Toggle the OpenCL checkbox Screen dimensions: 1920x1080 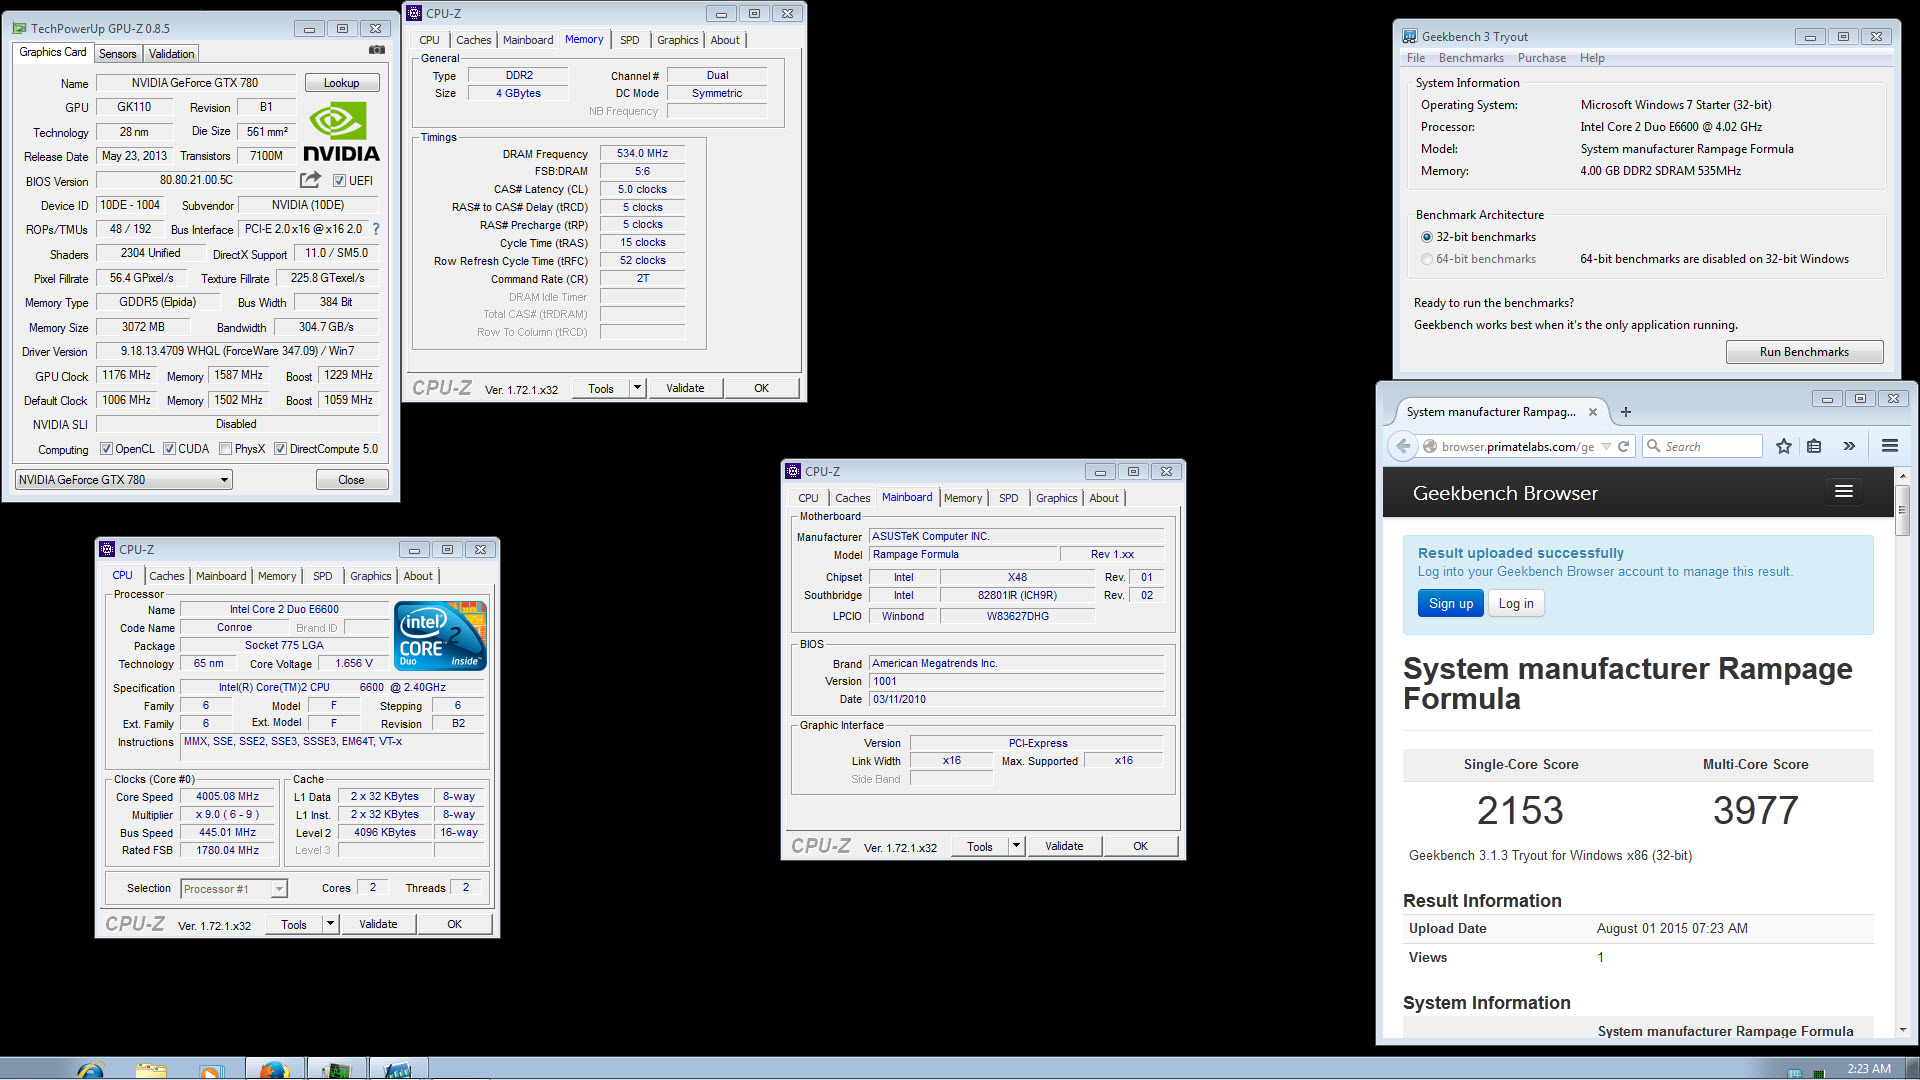[106, 449]
